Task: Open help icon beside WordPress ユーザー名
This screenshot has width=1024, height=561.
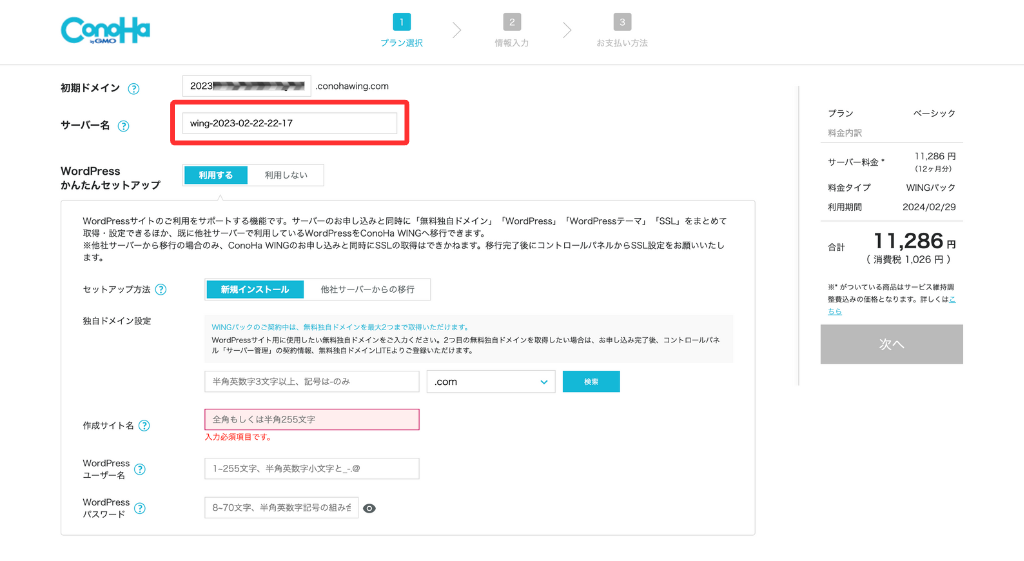Action: pos(140,469)
